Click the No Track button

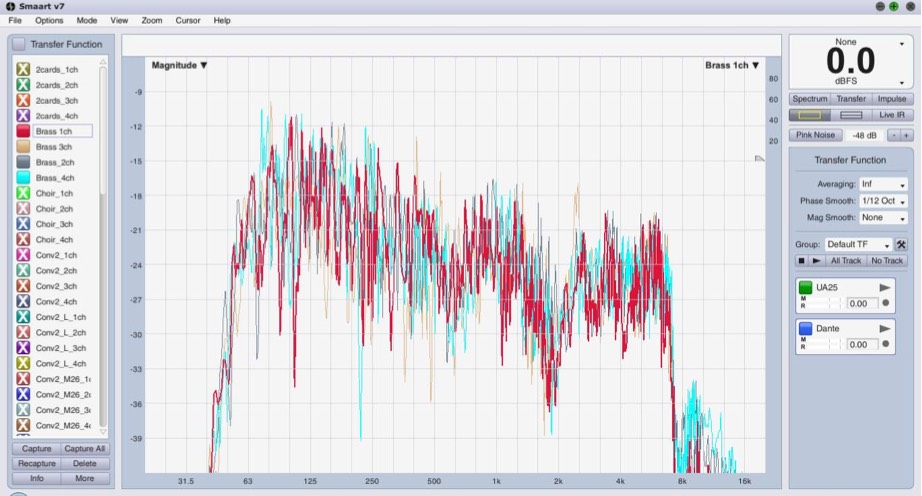coord(887,260)
